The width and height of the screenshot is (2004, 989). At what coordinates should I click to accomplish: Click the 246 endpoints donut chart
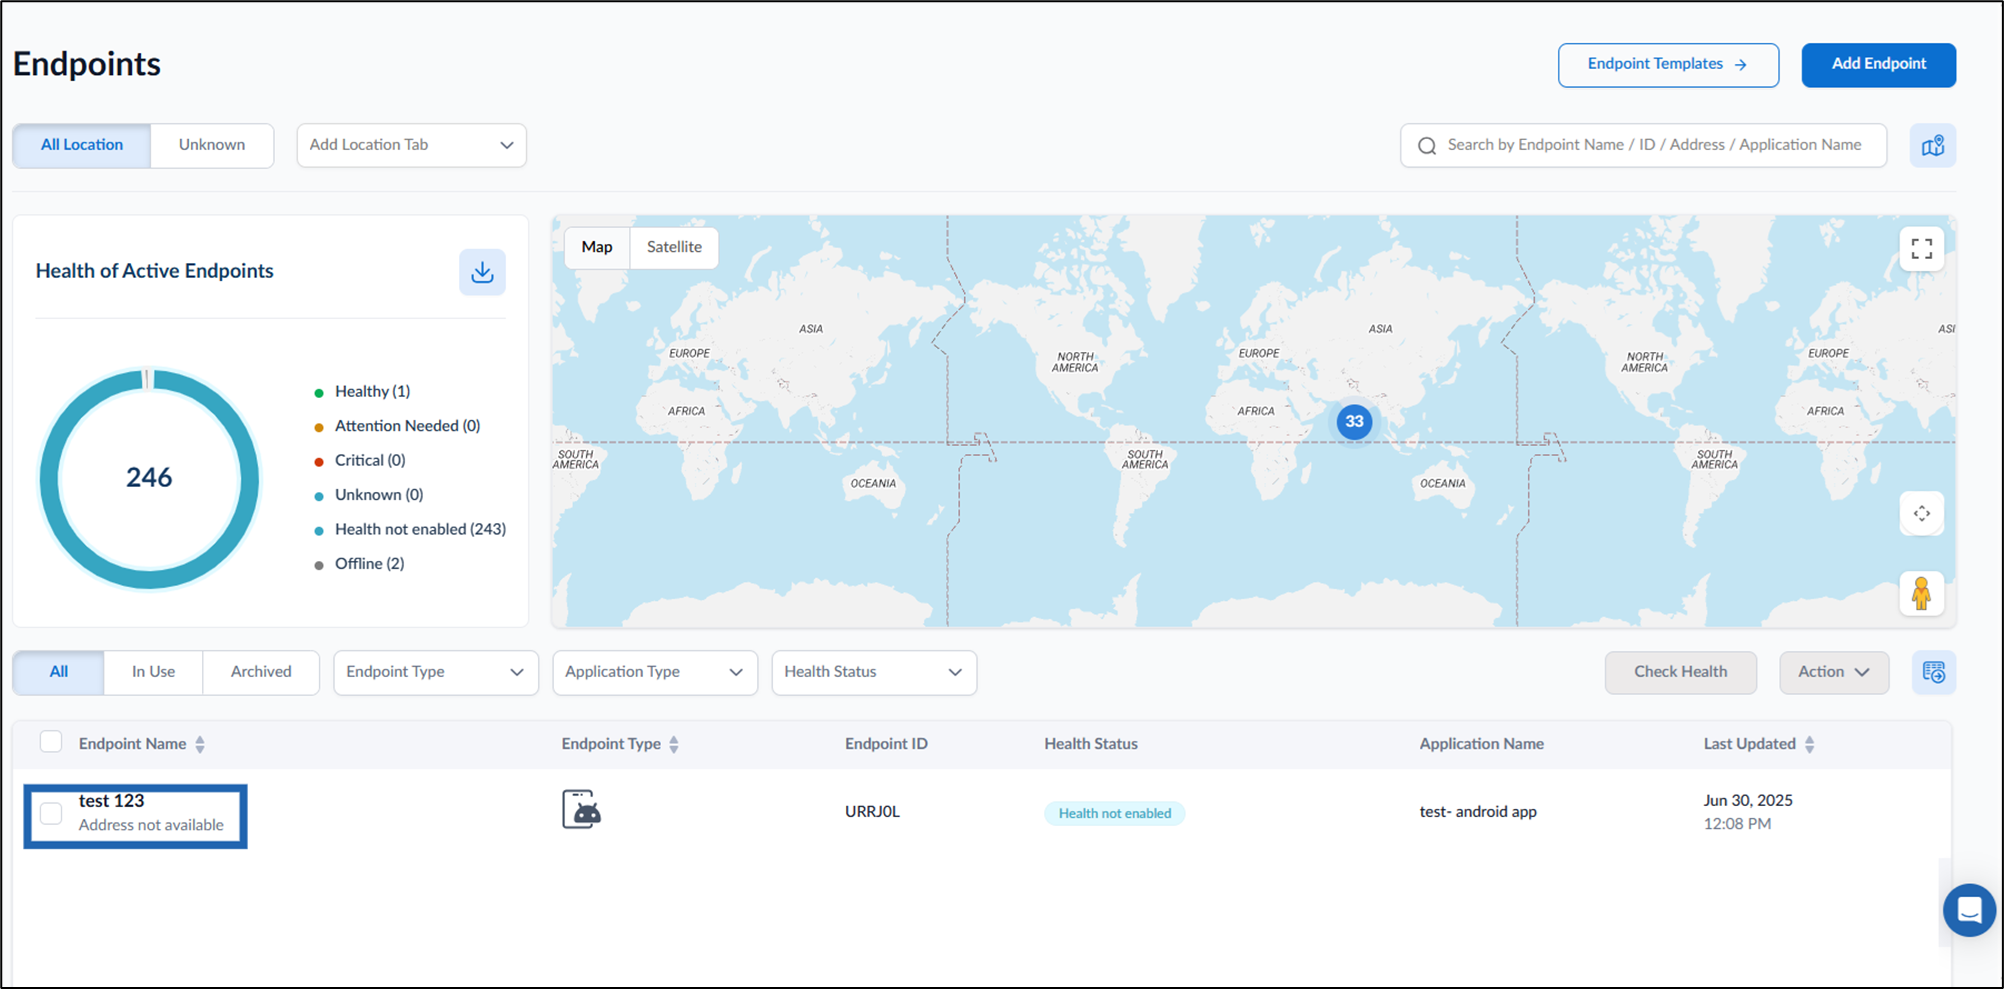tap(149, 478)
